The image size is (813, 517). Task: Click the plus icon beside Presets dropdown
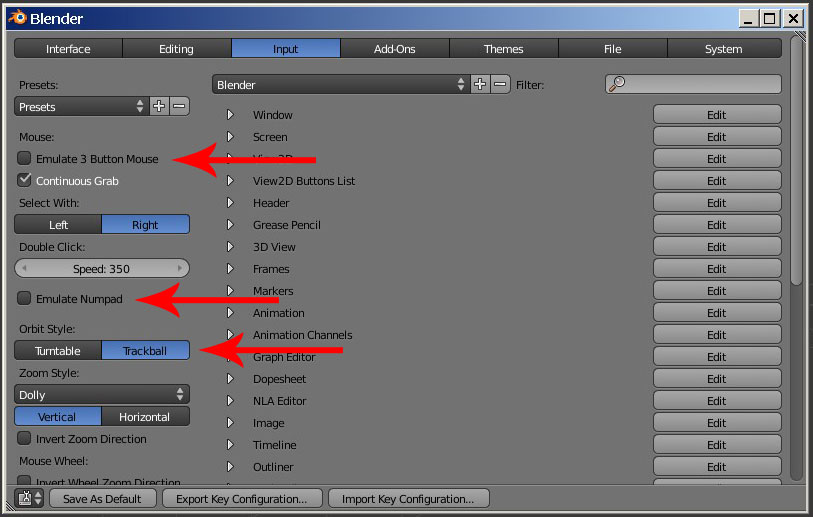(x=159, y=106)
